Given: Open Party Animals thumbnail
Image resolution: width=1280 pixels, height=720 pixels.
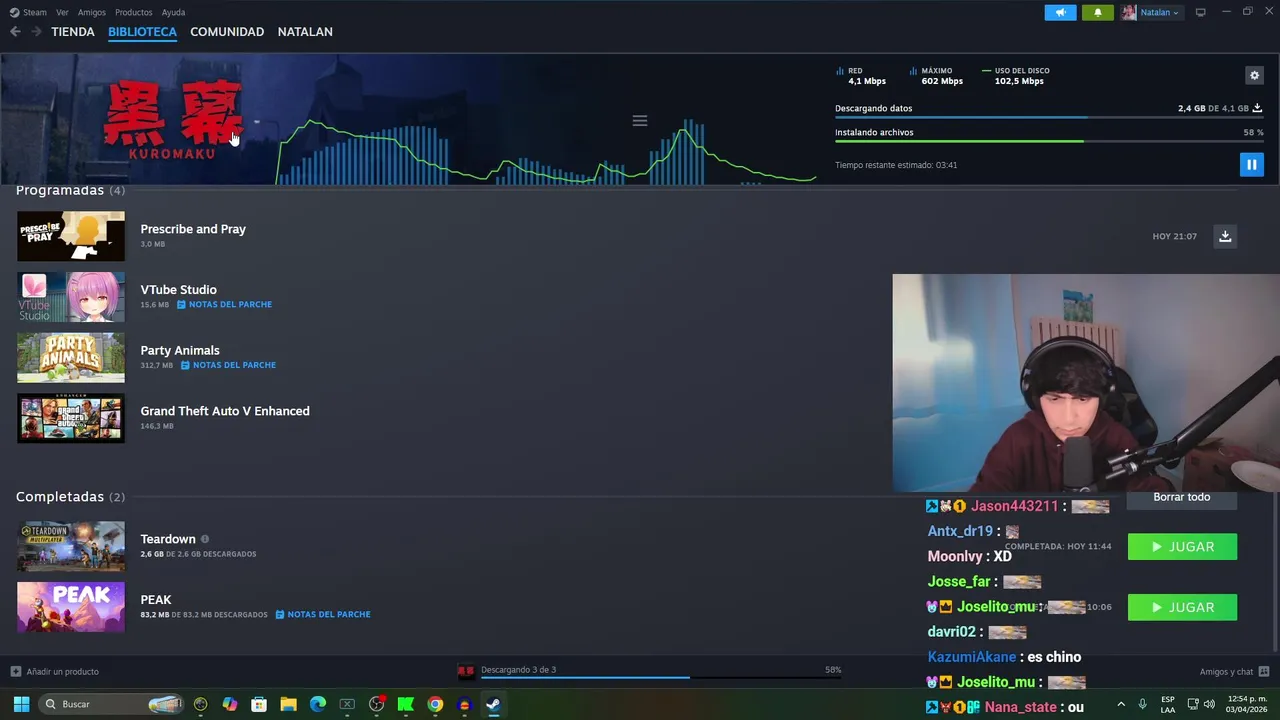Looking at the screenshot, I should [x=71, y=357].
